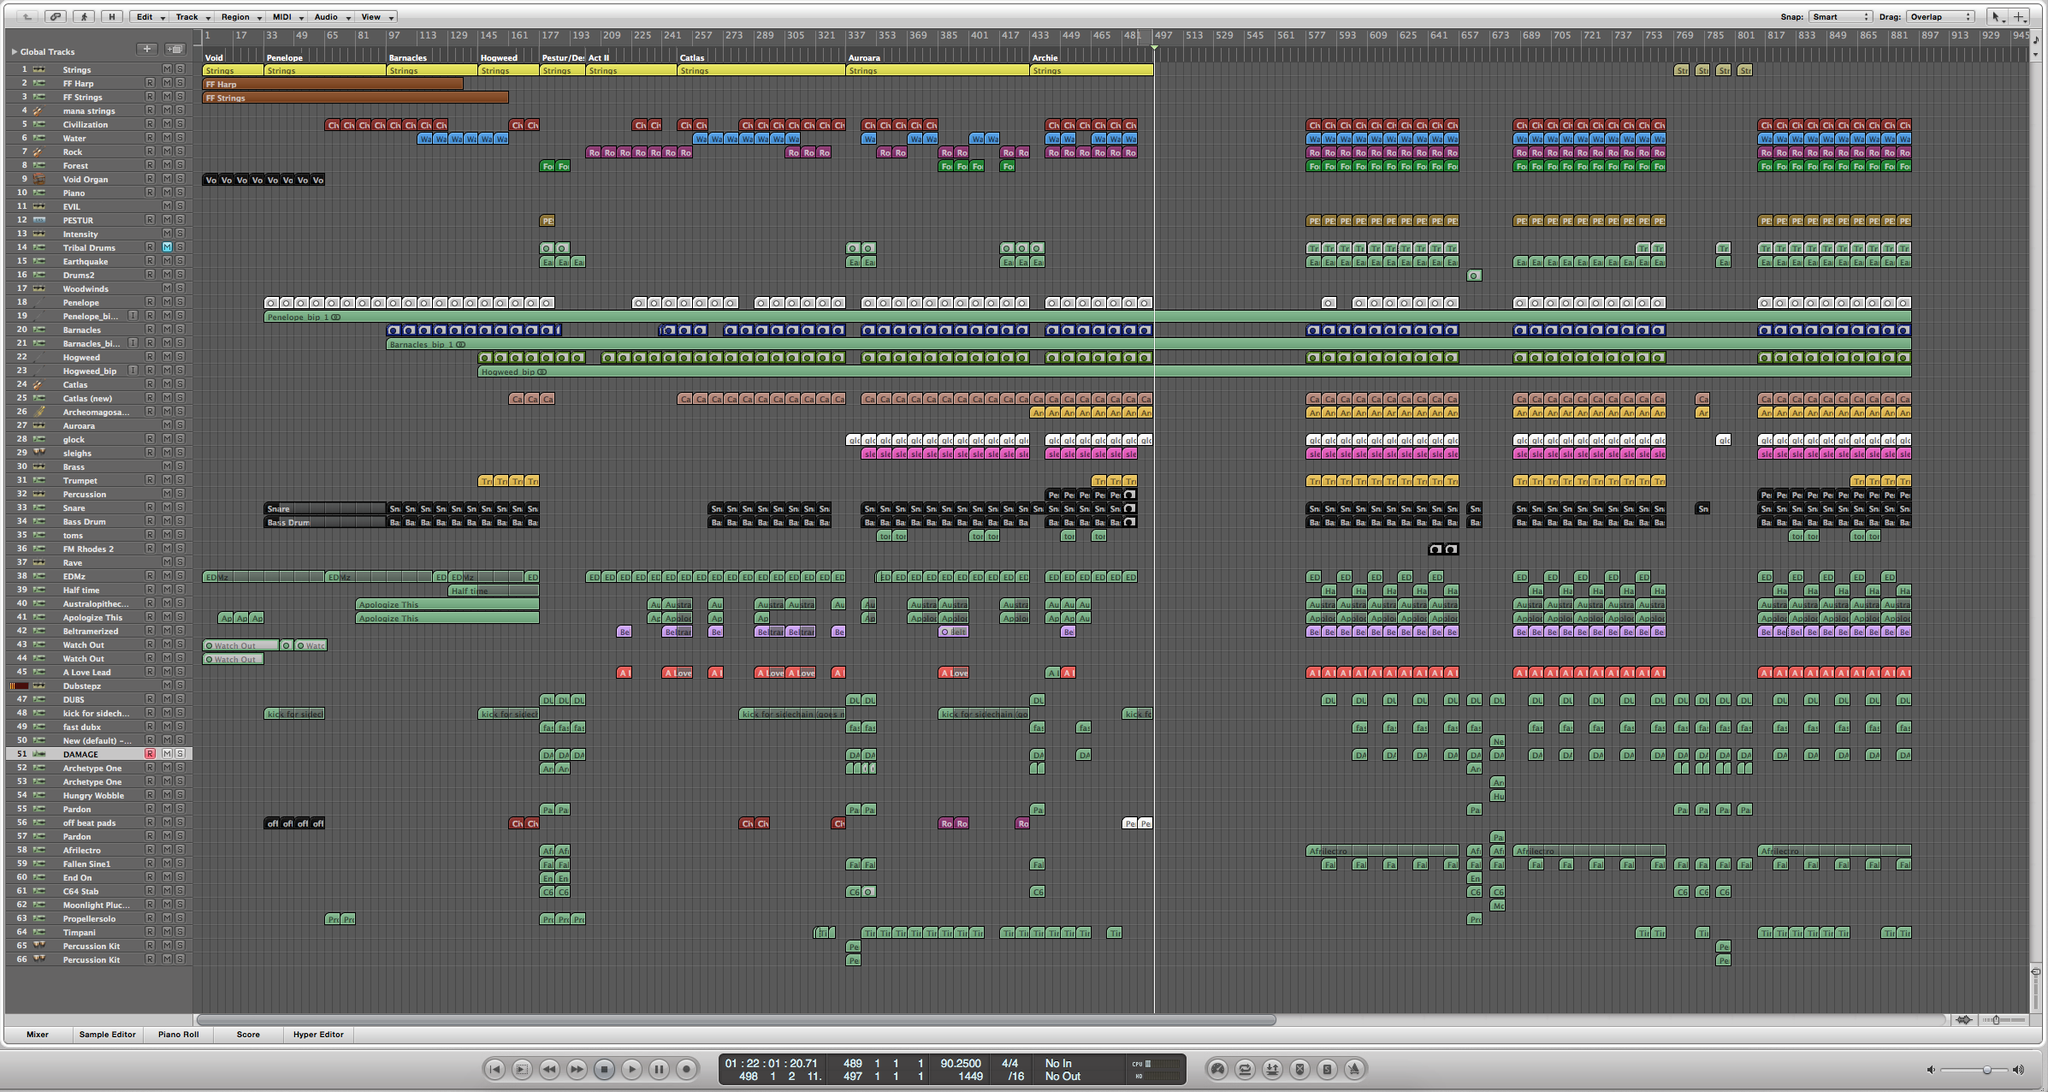This screenshot has width=2048, height=1092.
Task: Expand the Global Tracks disclosure triangle
Action: pos(14,51)
